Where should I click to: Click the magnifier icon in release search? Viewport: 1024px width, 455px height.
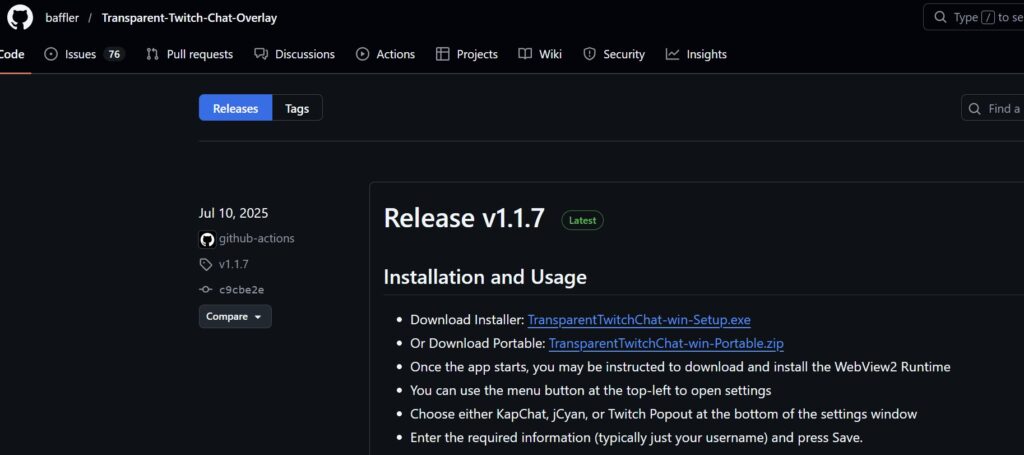click(974, 108)
